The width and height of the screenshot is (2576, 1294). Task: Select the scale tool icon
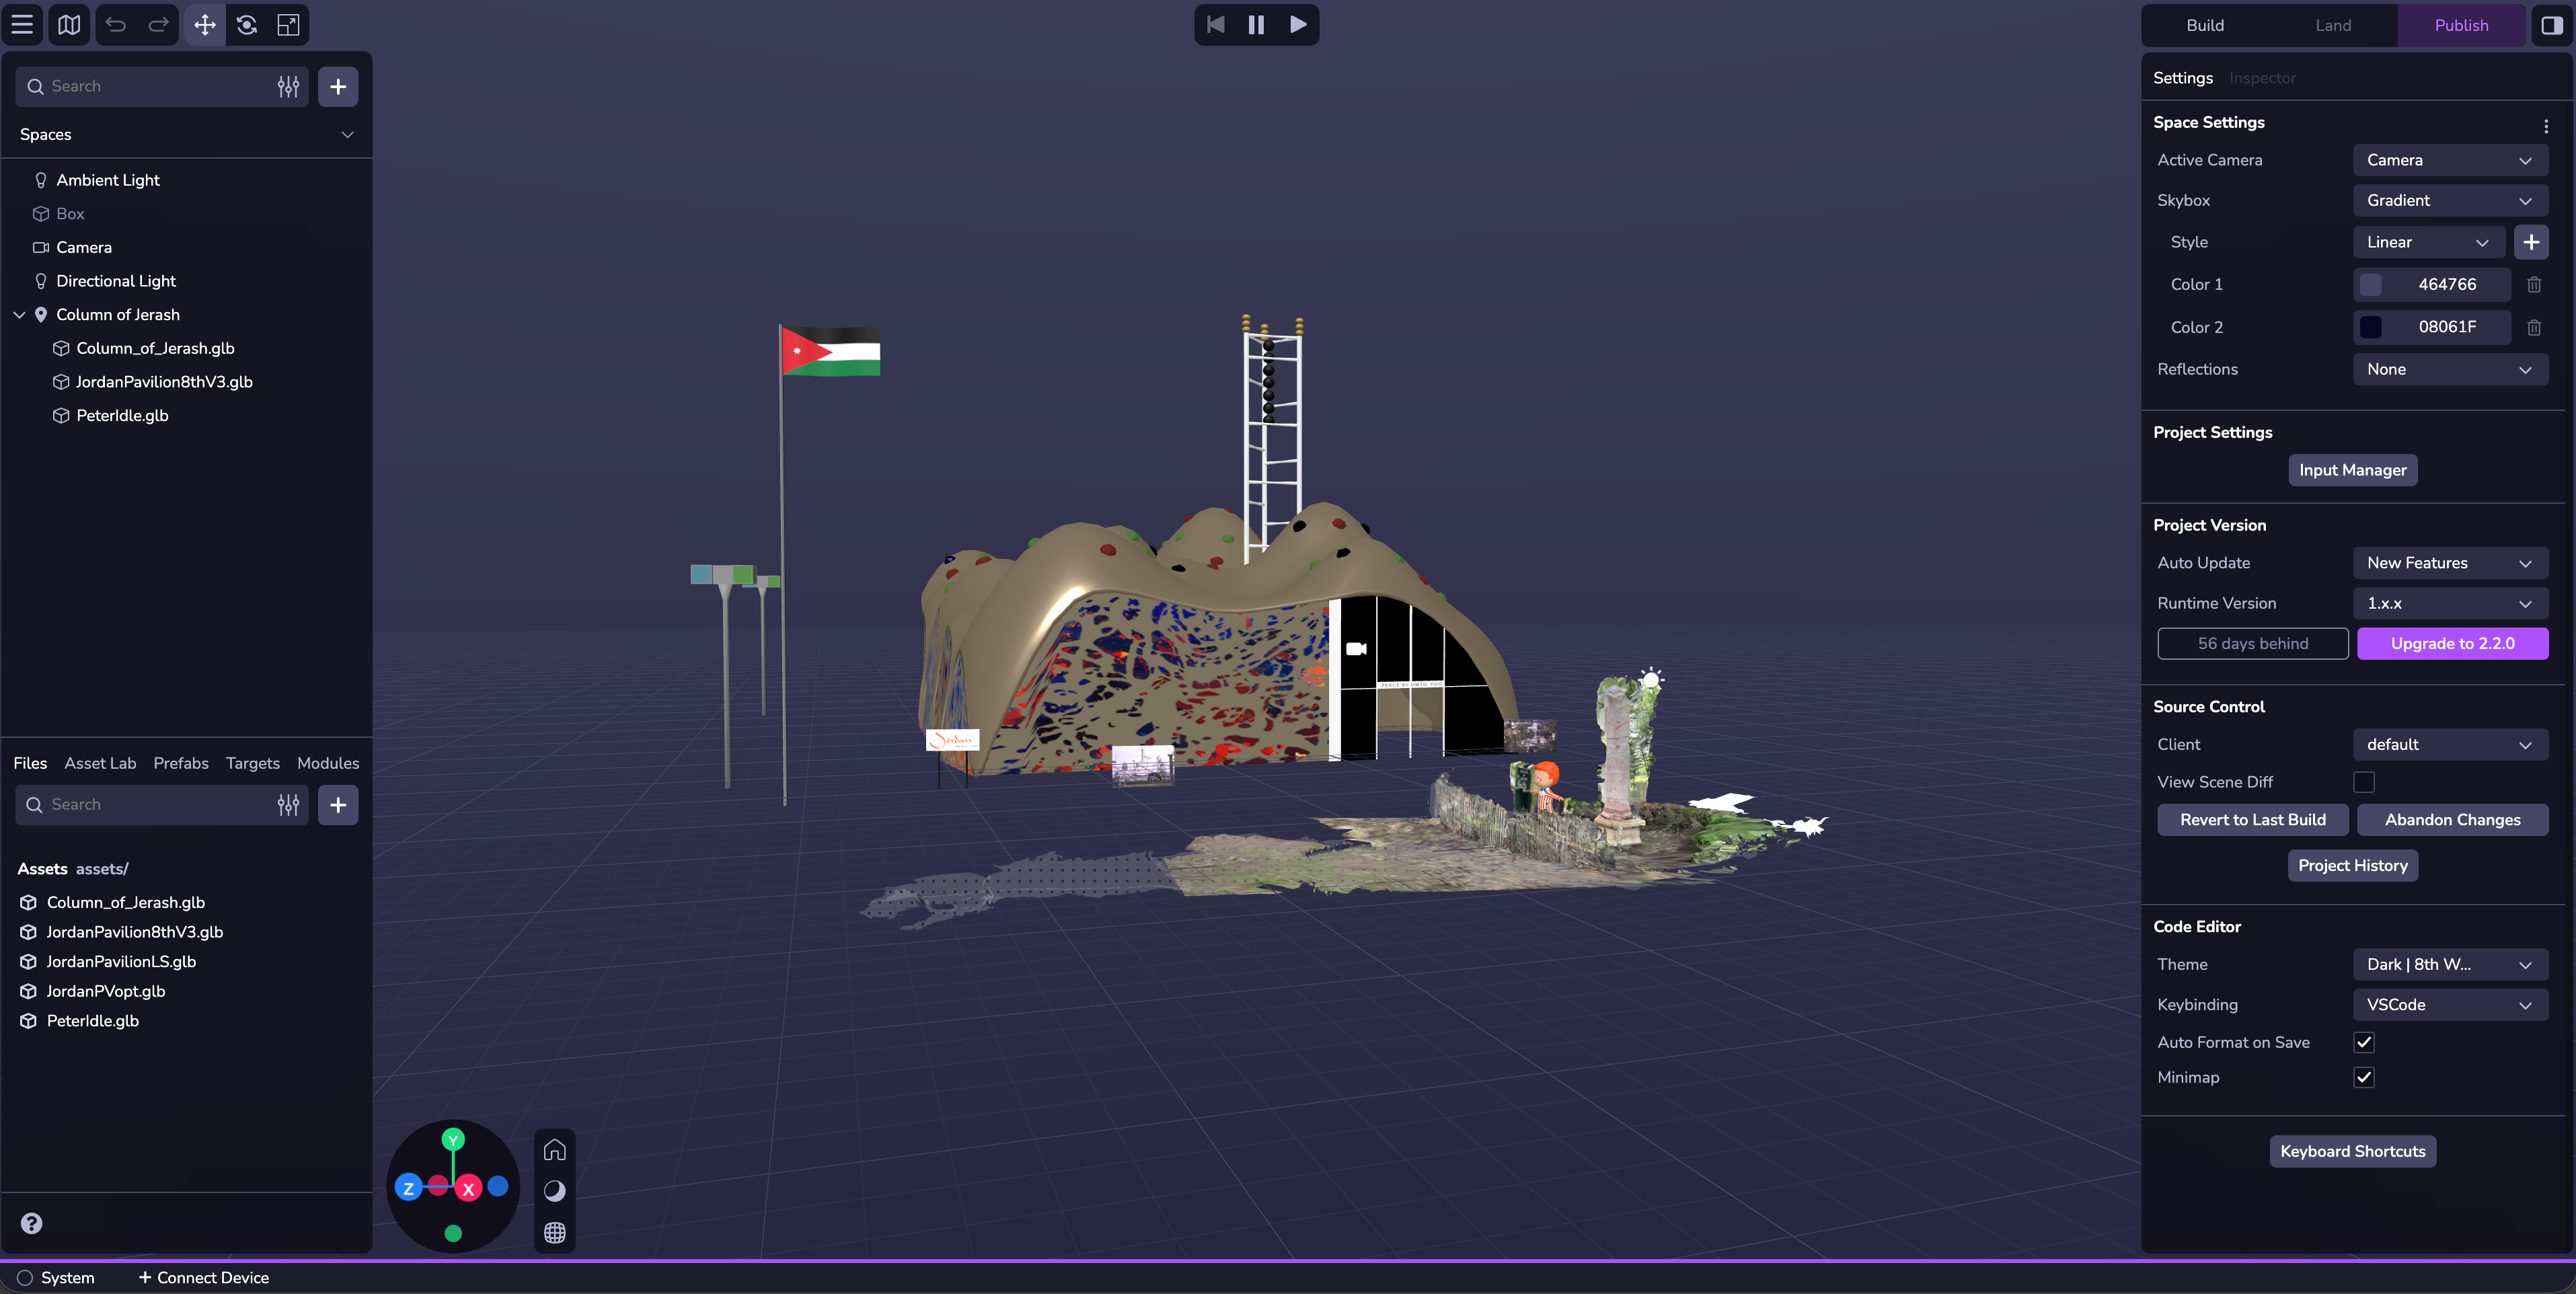288,25
